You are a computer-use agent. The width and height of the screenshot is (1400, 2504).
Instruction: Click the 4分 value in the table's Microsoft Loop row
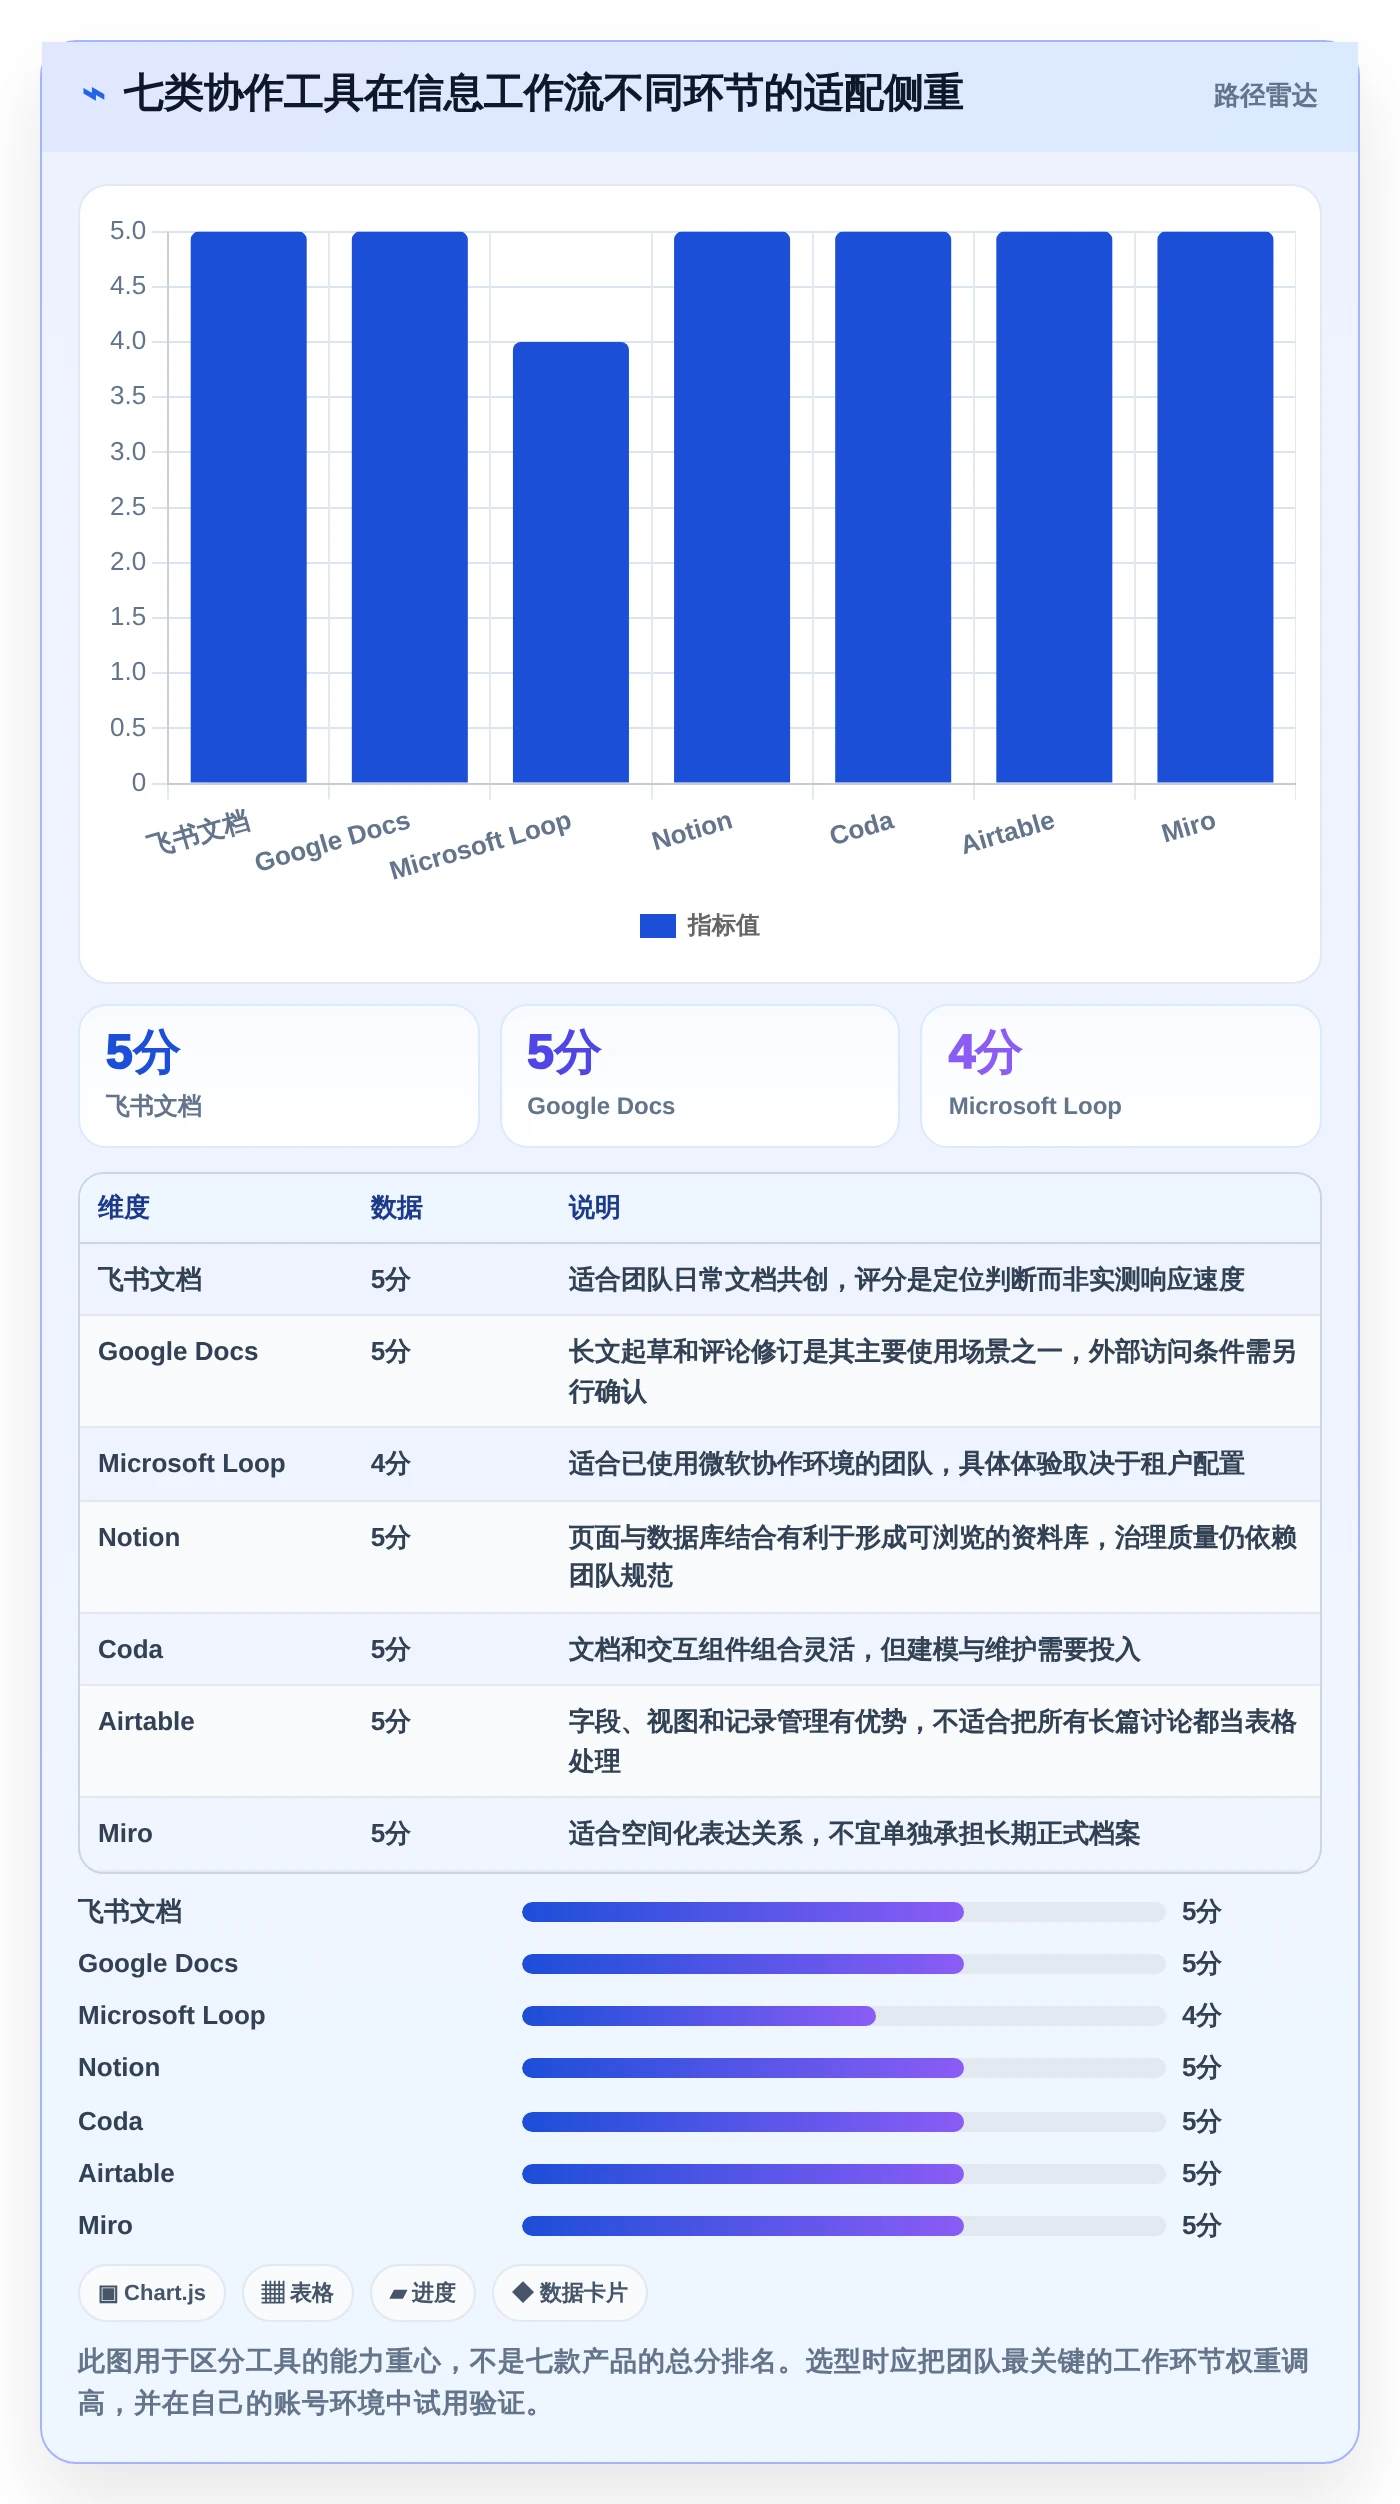(391, 1464)
